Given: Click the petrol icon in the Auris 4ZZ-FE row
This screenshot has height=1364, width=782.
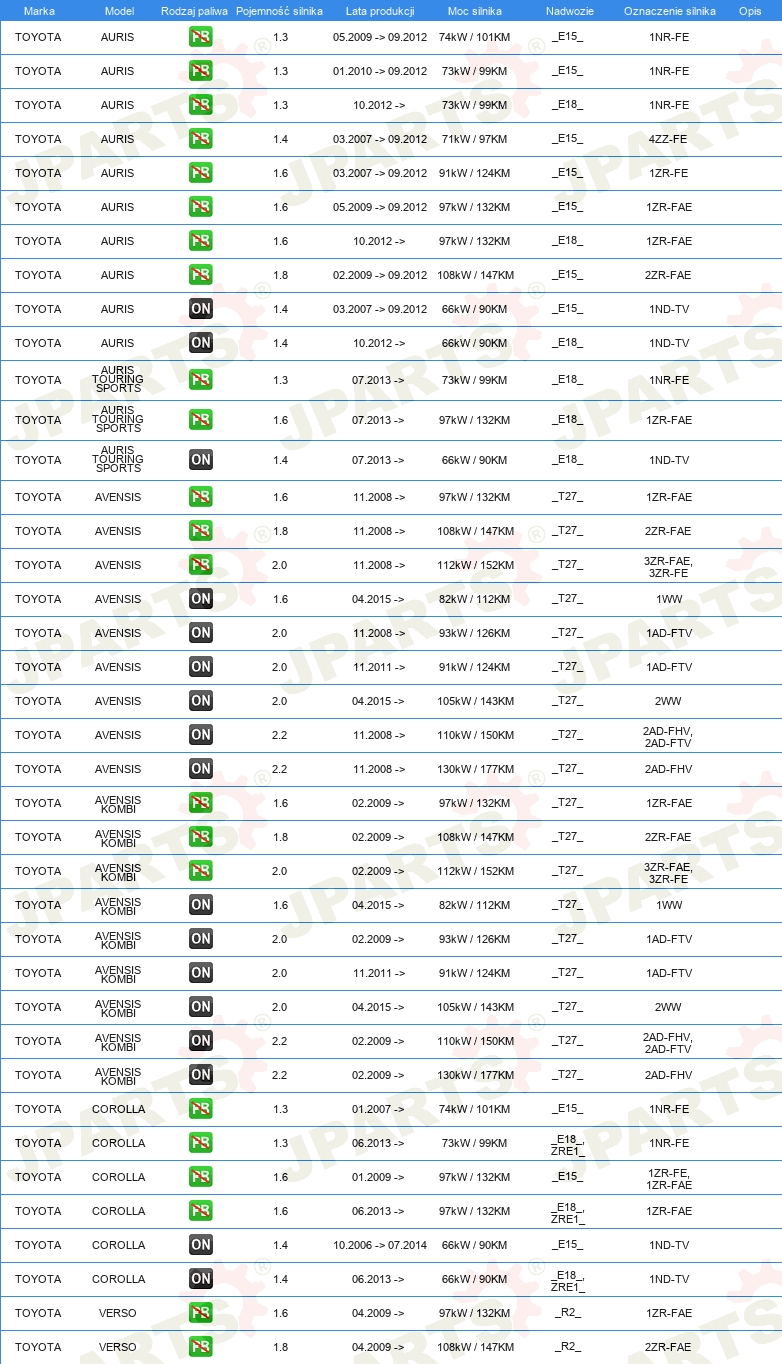Looking at the screenshot, I should click(201, 139).
